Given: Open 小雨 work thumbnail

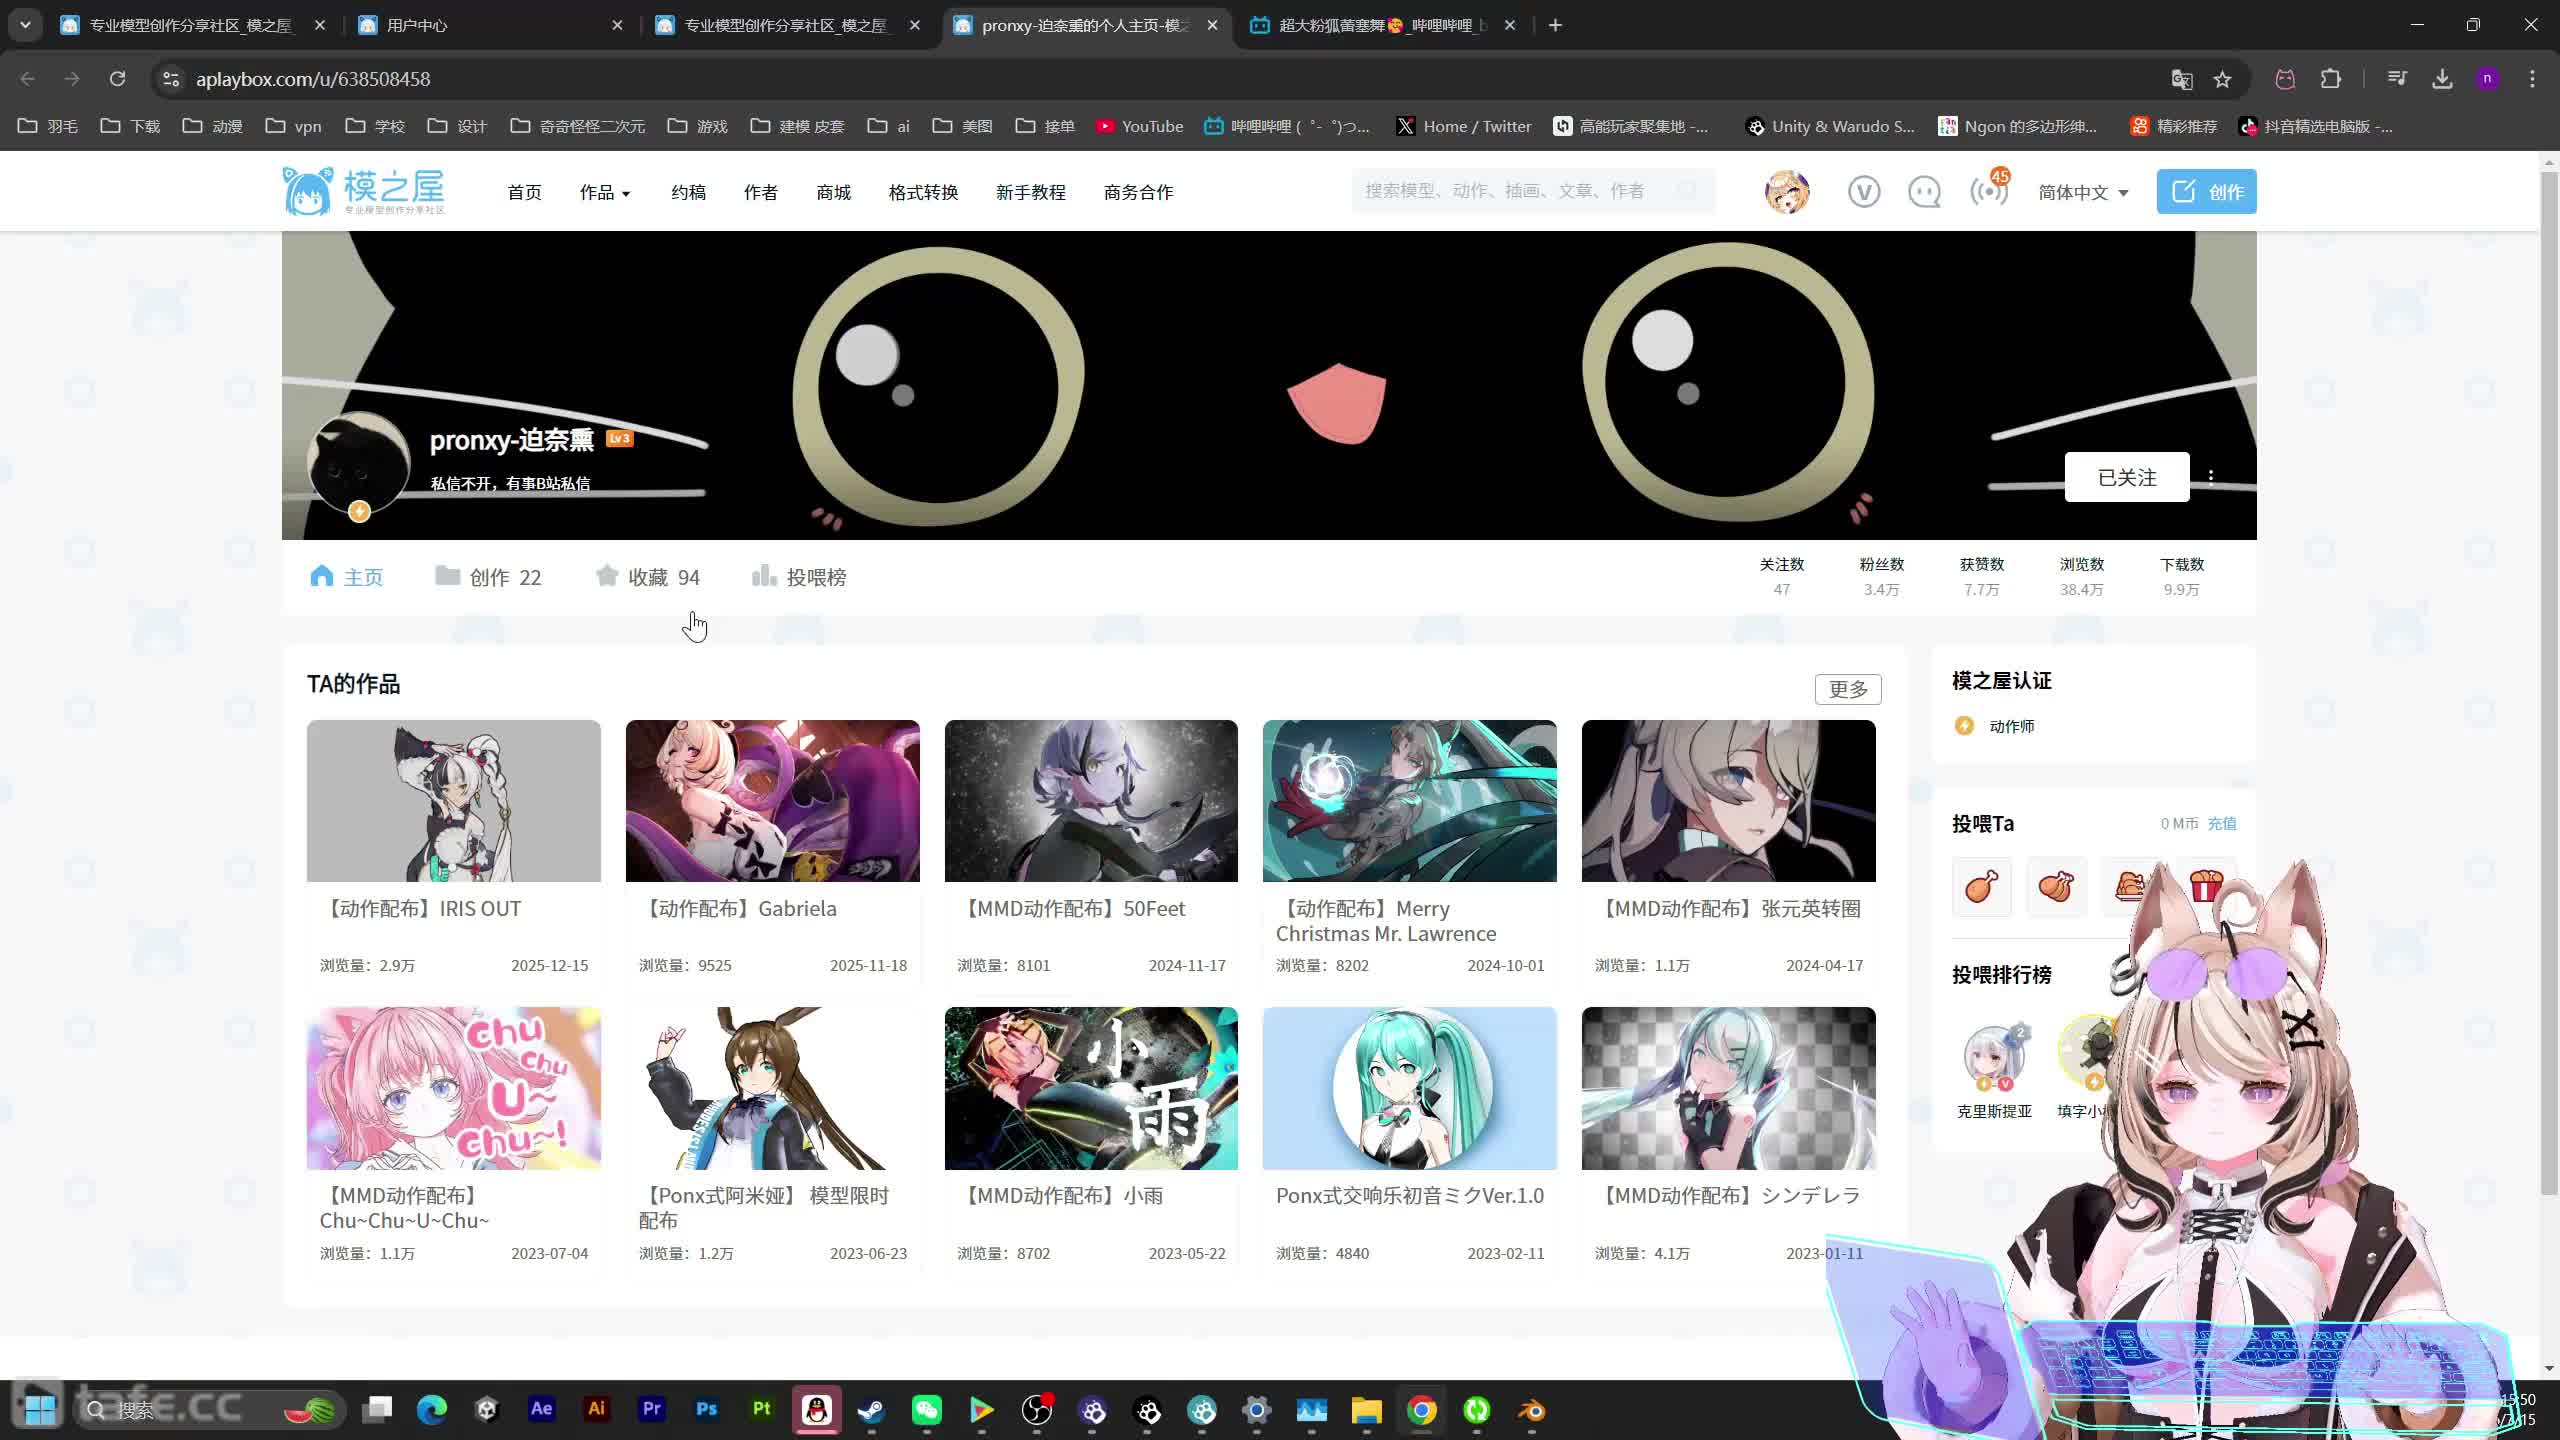Looking at the screenshot, I should 1091,1088.
